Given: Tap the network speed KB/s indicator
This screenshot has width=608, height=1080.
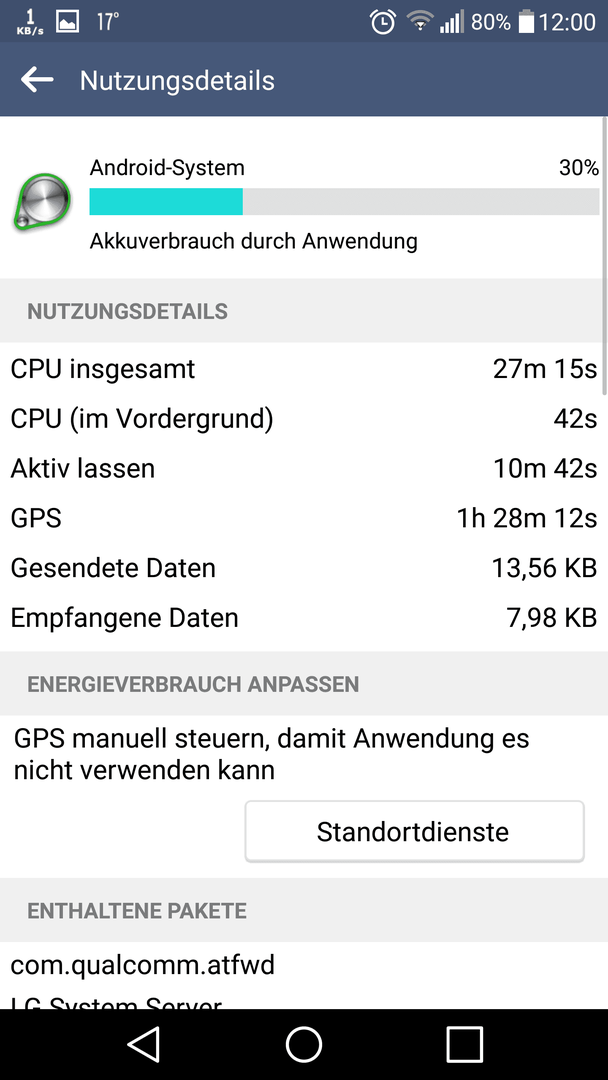Looking at the screenshot, I should (x=28, y=23).
